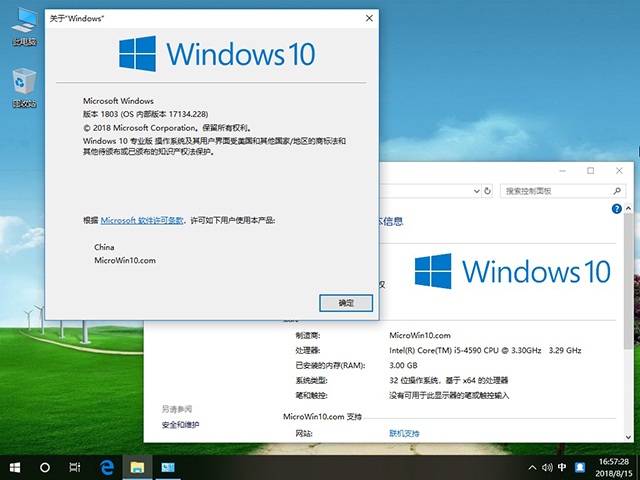Maximize the System window
The width and height of the screenshot is (640, 480).
(x=591, y=171)
